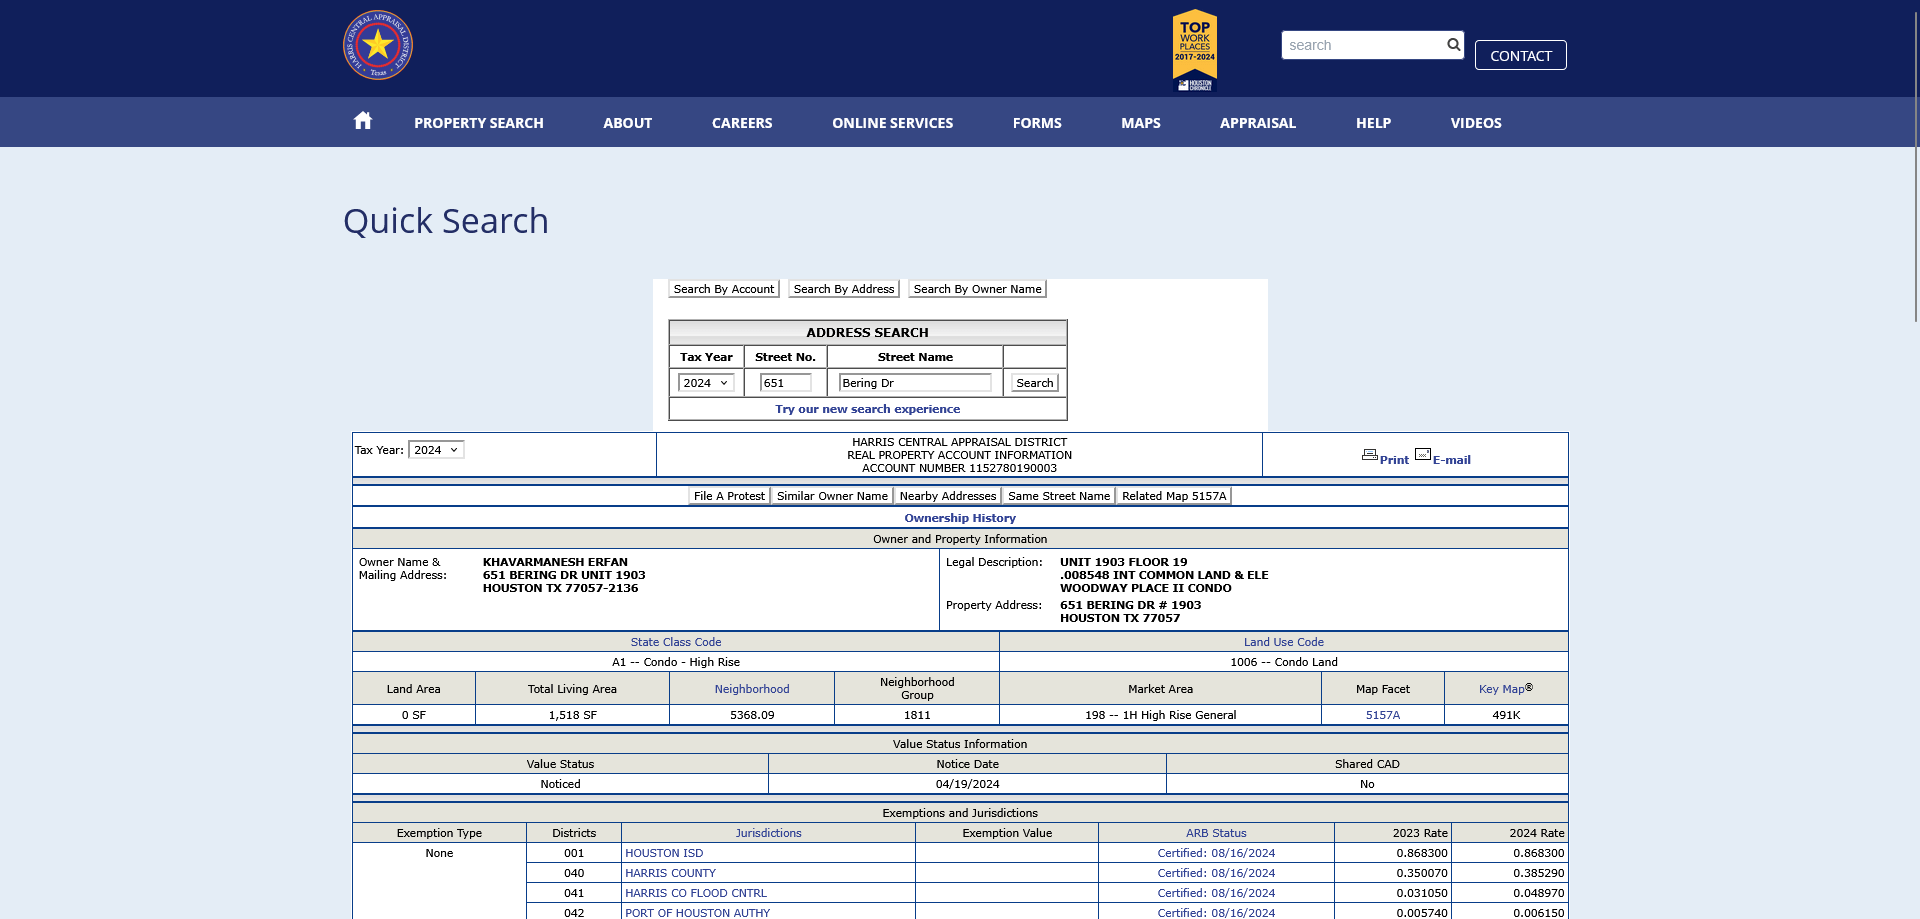Open the APPRAISAL menu

pyautogui.click(x=1258, y=123)
